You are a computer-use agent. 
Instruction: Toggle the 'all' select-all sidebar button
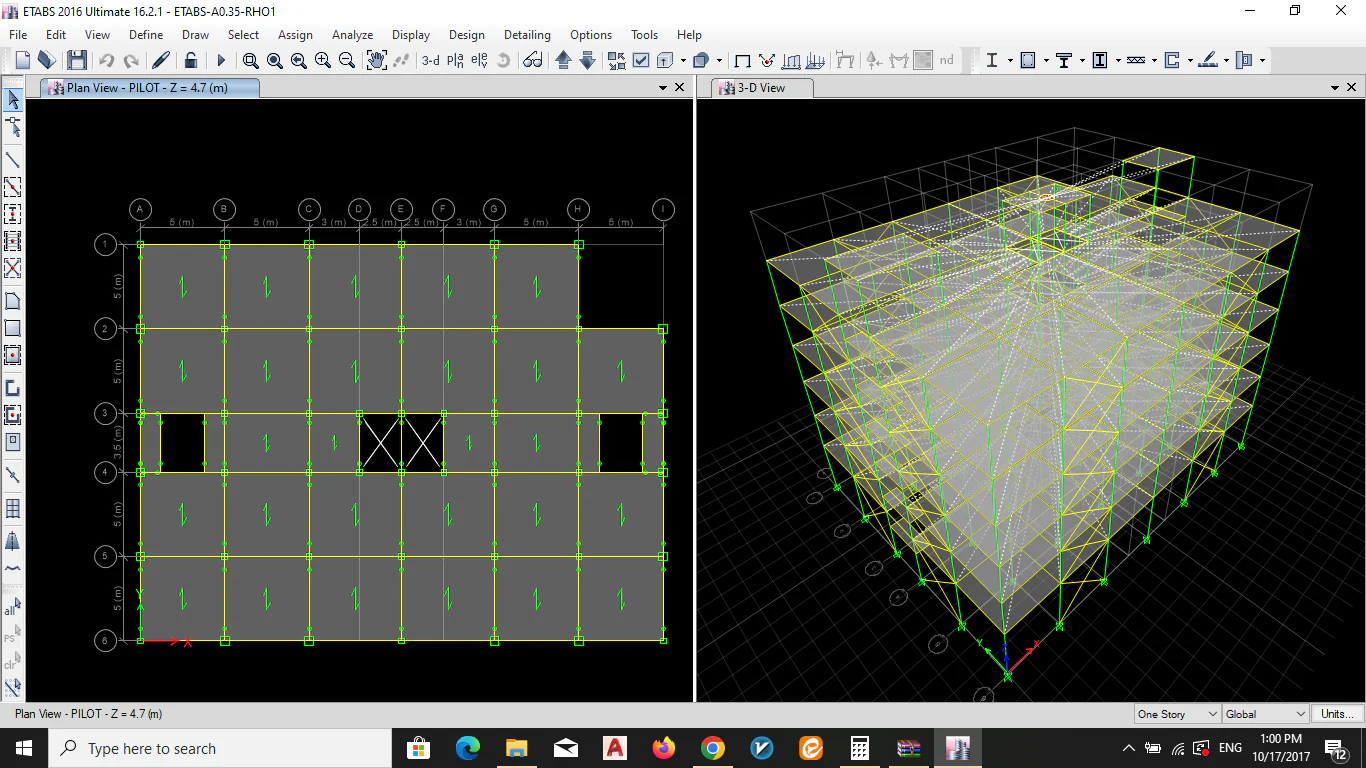[12, 607]
